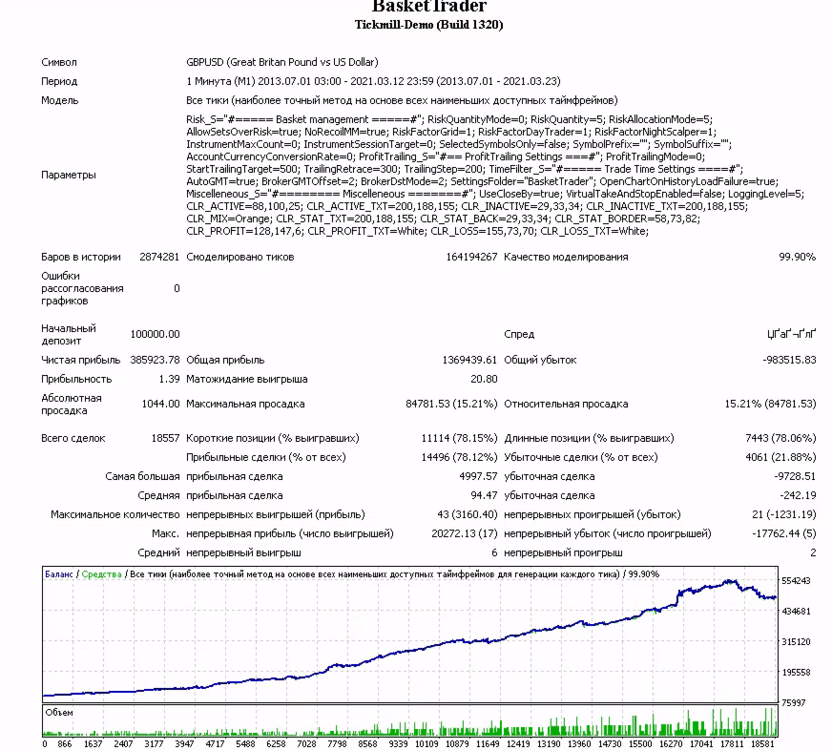Select absolute drawdown value 1044.00
832x750 pixels.
(x=161, y=404)
